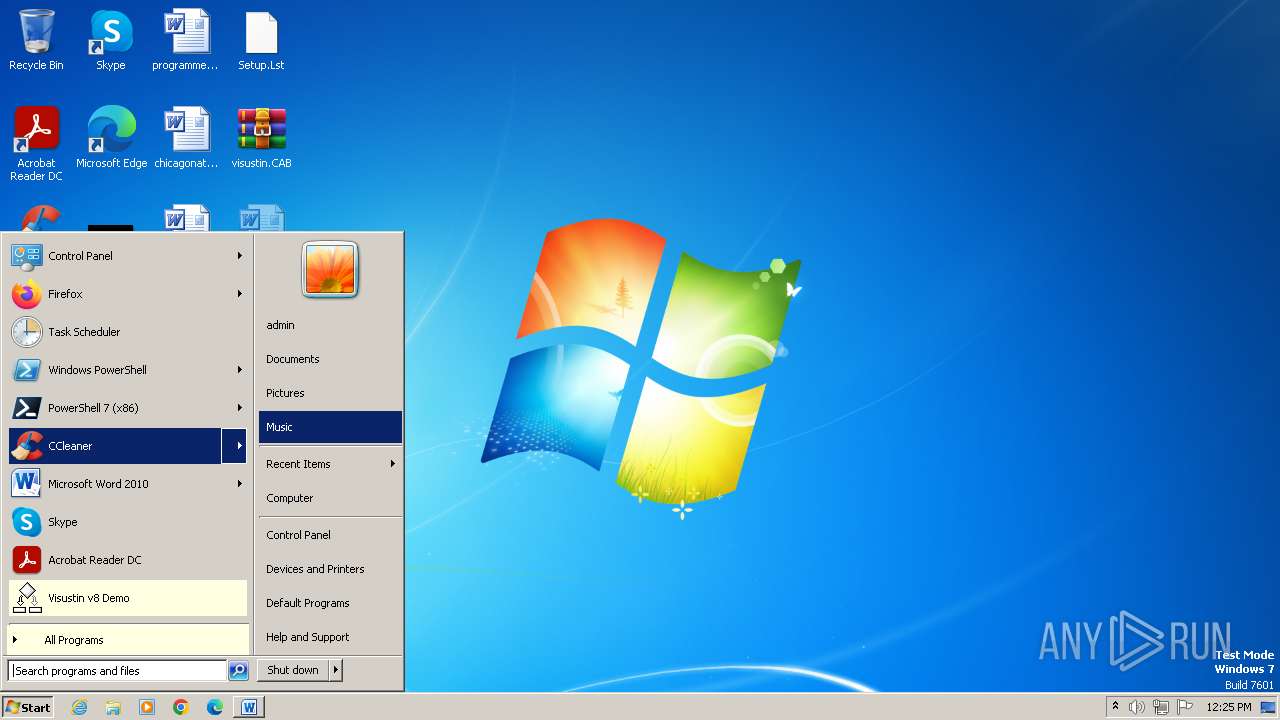Expand the CCleaner jump list arrow
The height and width of the screenshot is (720, 1280).
[236, 446]
